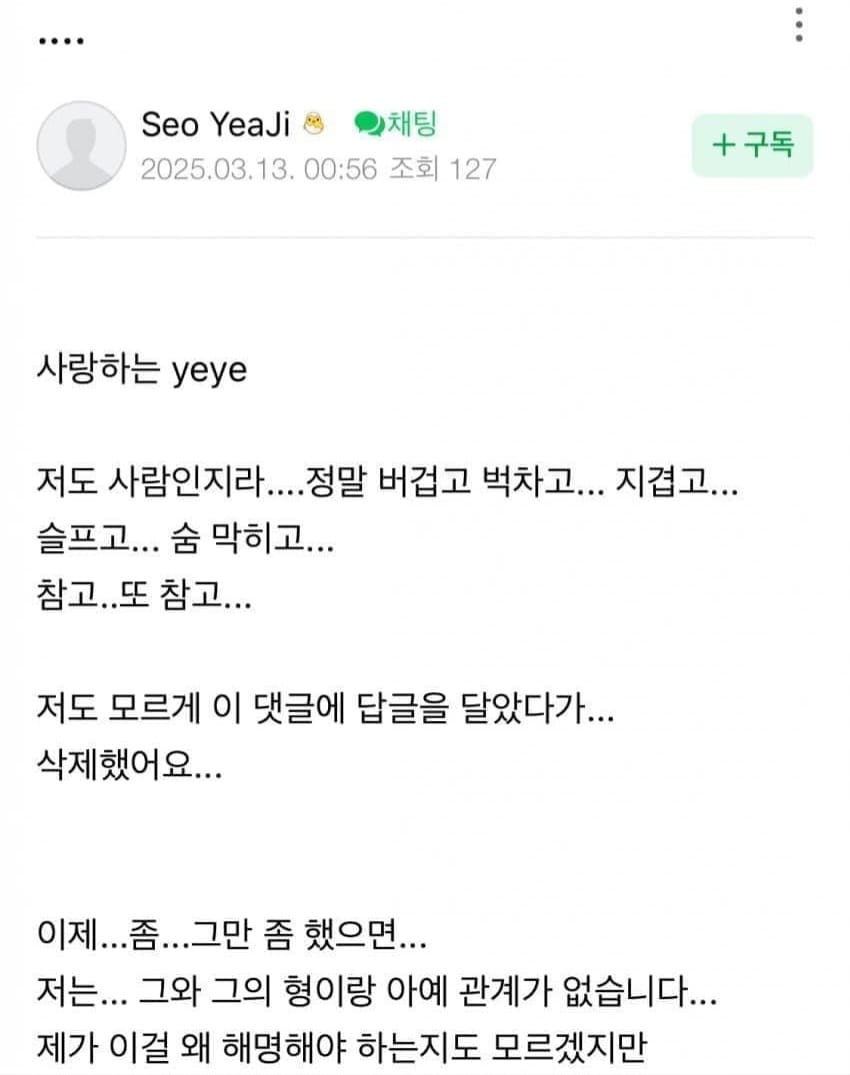This screenshot has height=1075, width=850.
Task: Select the sentence ending 관계가 없습니다...
Action: [x=376, y=991]
